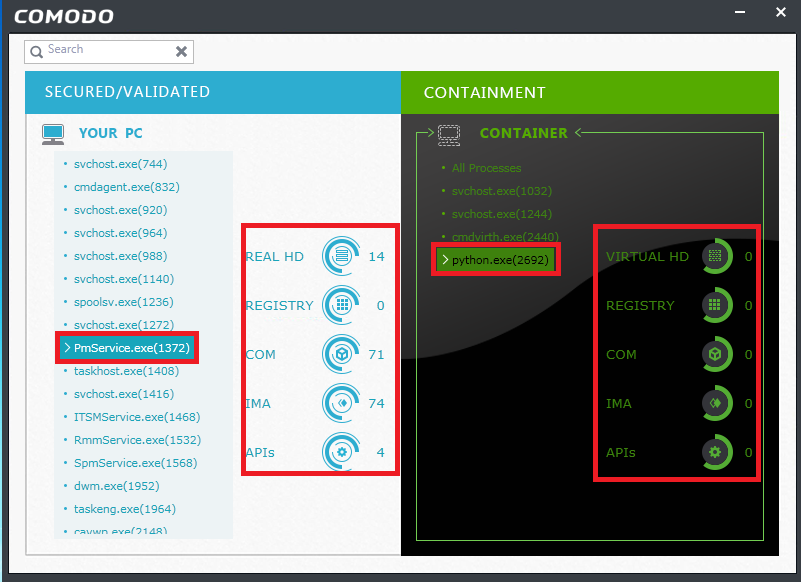Click the green APIs gear icon

717,452
